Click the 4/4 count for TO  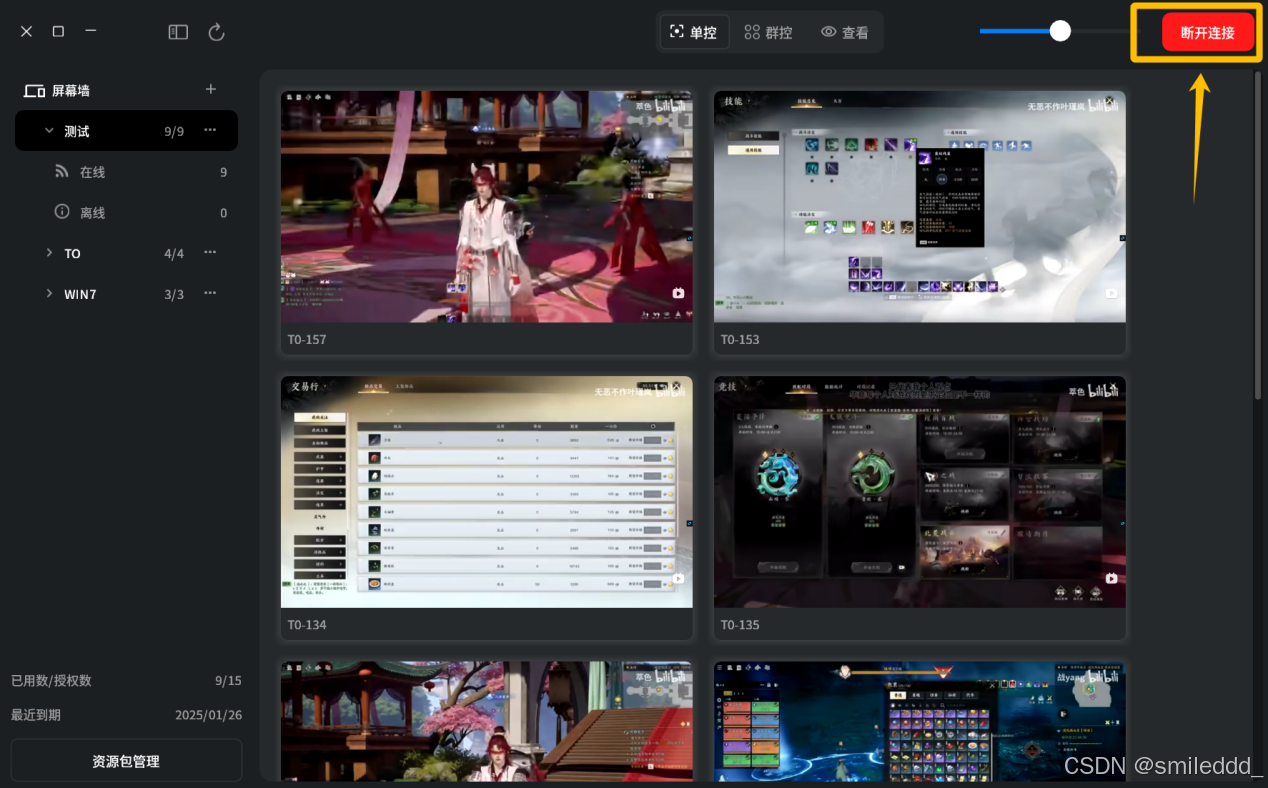pos(174,254)
